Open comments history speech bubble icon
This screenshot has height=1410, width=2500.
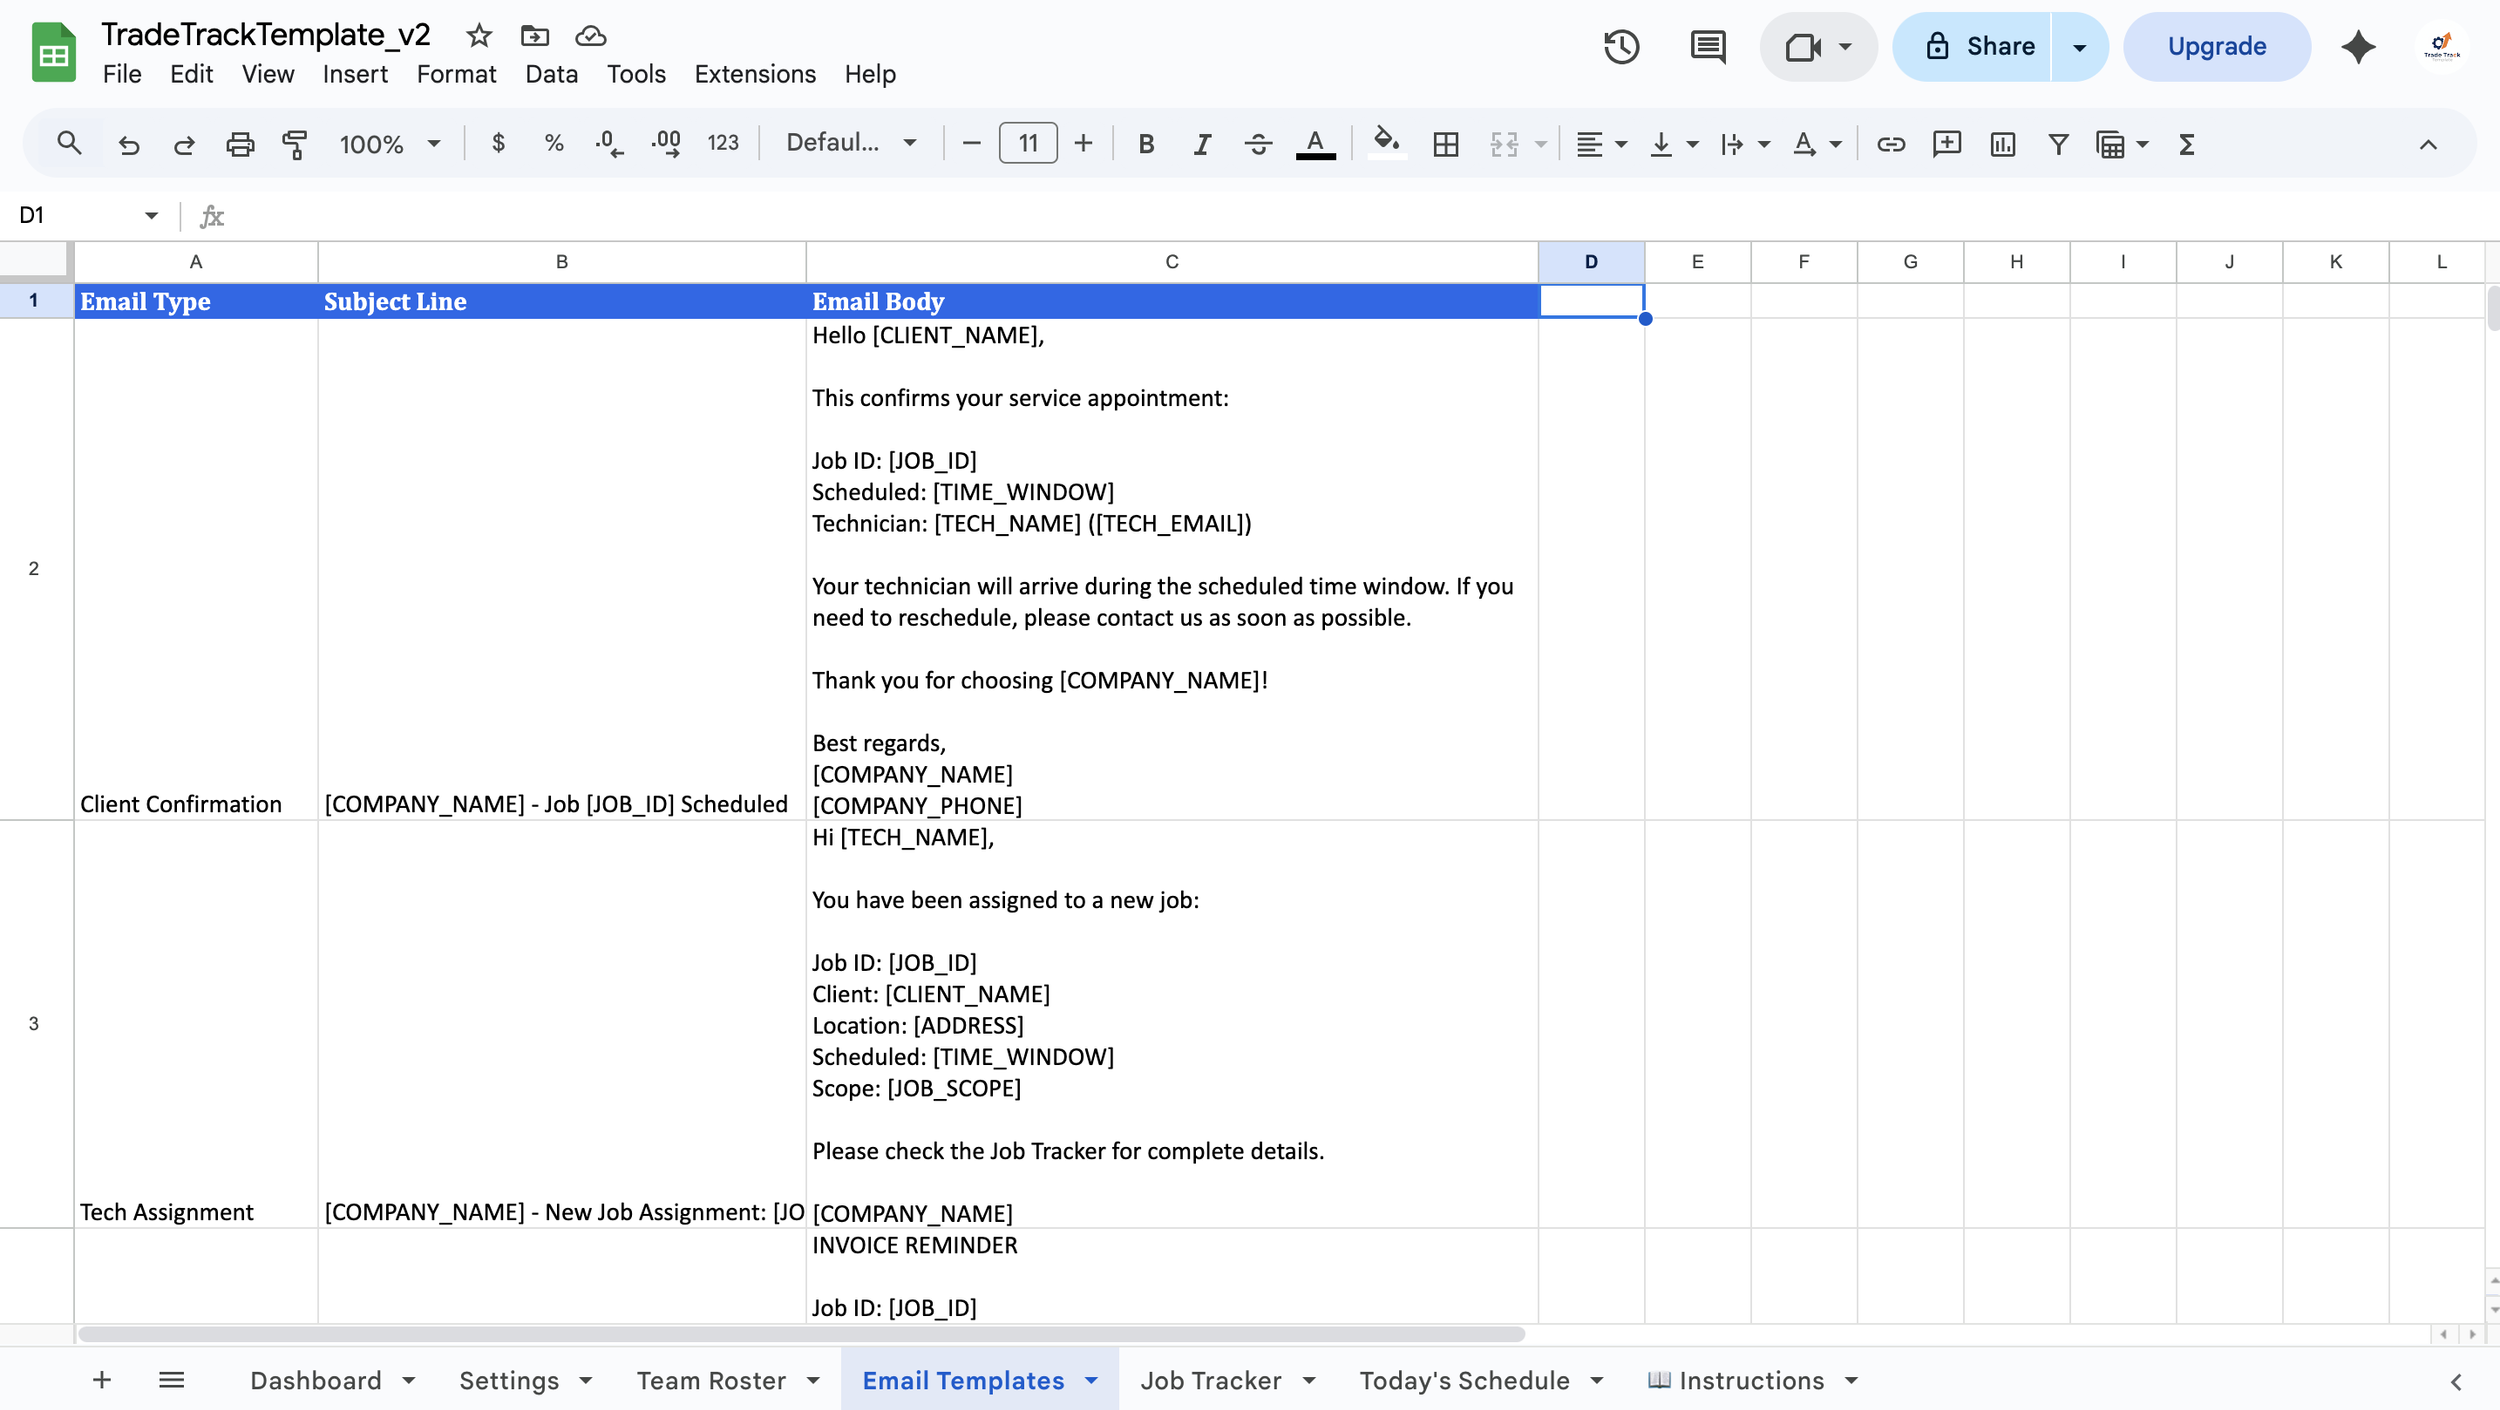point(1707,47)
